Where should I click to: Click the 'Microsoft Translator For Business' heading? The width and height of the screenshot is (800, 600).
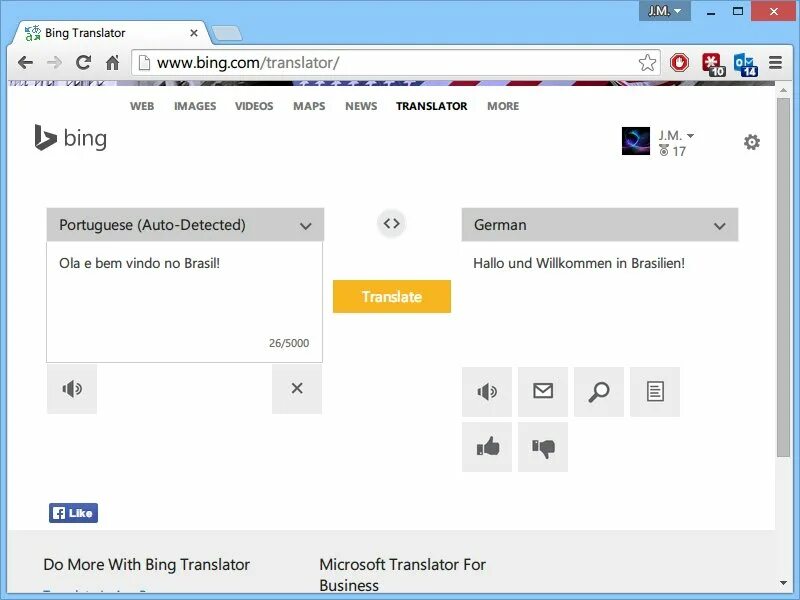(403, 574)
